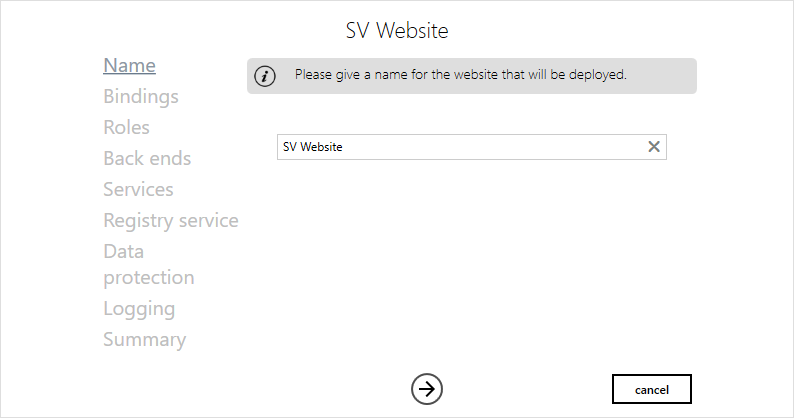
Task: Click the info icon in the banner
Action: click(x=265, y=76)
